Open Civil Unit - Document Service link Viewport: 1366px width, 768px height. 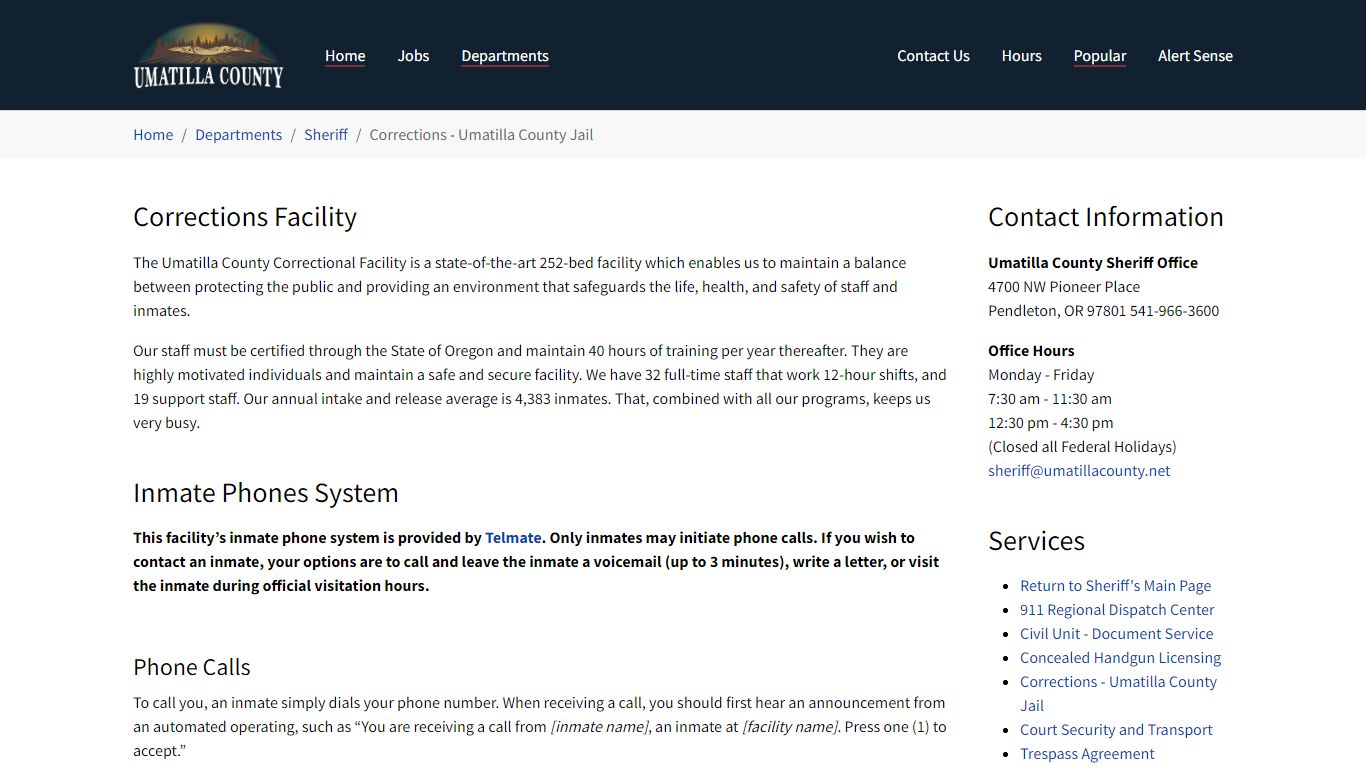[1116, 634]
